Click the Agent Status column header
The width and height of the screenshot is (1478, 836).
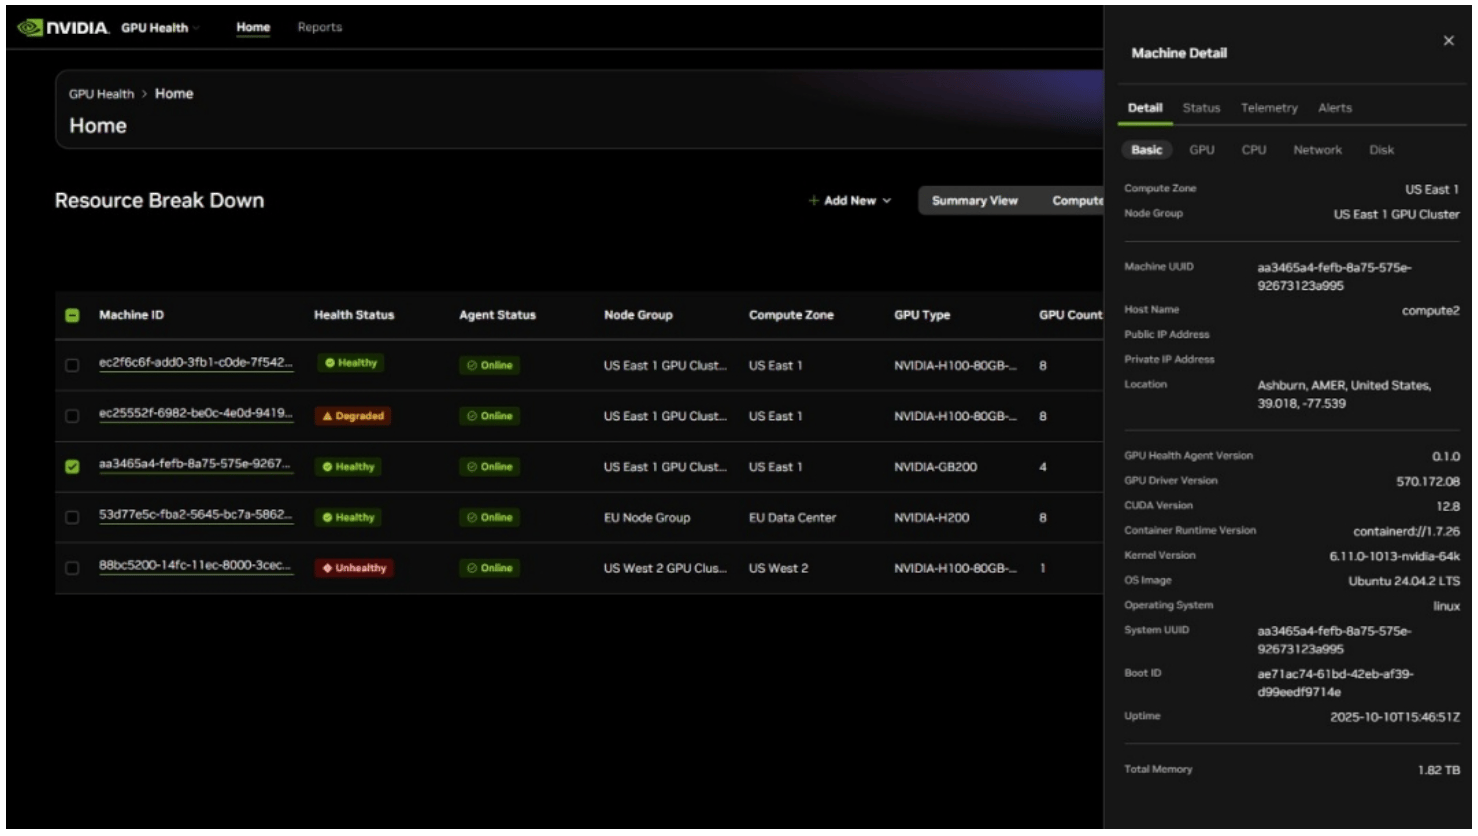point(497,315)
